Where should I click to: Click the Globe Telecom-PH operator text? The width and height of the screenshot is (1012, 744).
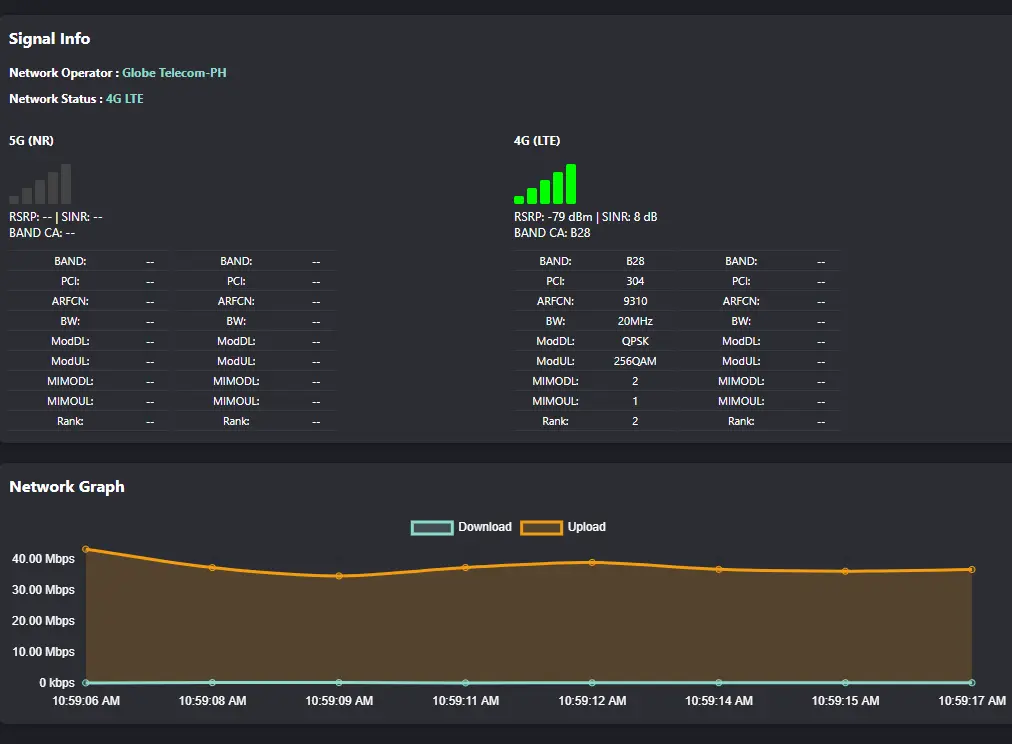coord(174,73)
